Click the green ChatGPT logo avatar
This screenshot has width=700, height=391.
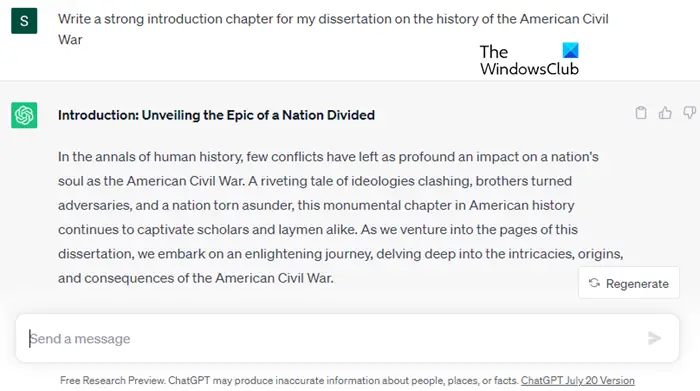click(x=24, y=115)
